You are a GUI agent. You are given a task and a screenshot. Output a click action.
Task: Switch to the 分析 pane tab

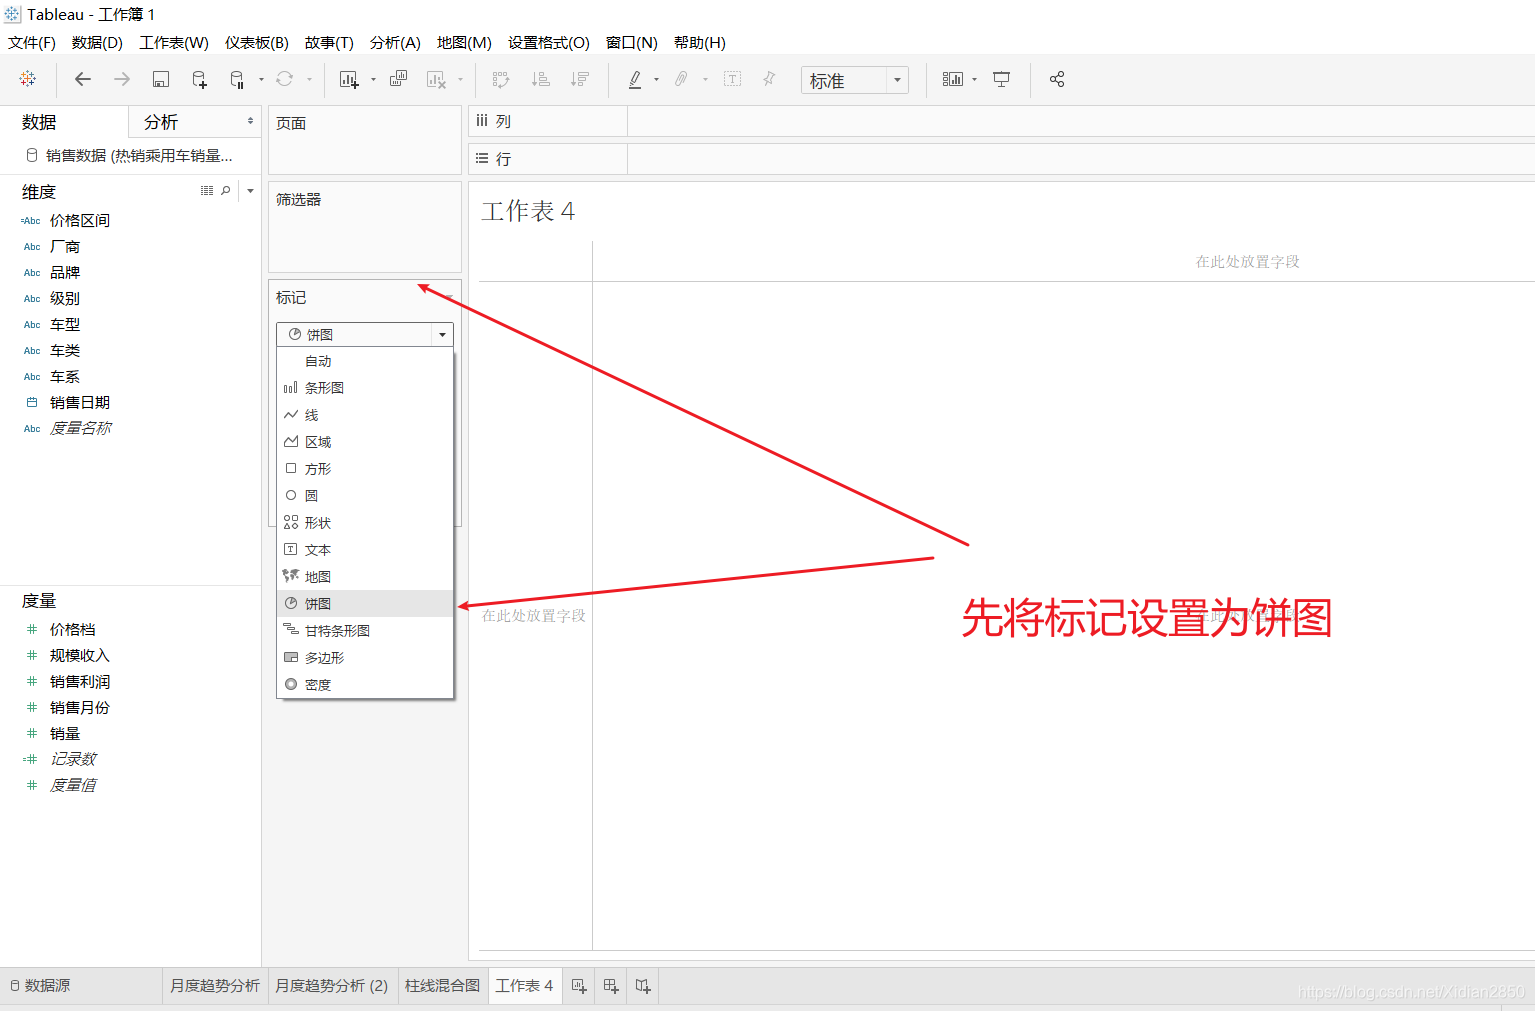[161, 122]
